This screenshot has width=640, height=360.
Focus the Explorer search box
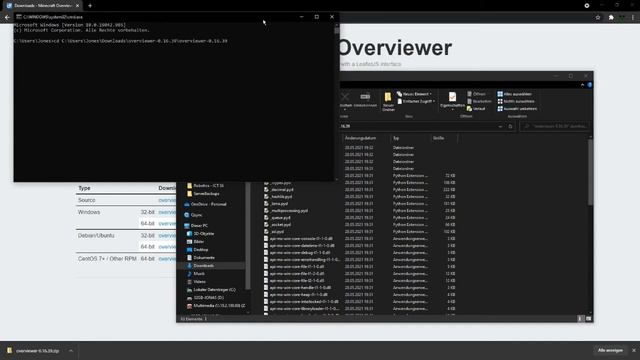tap(555, 127)
